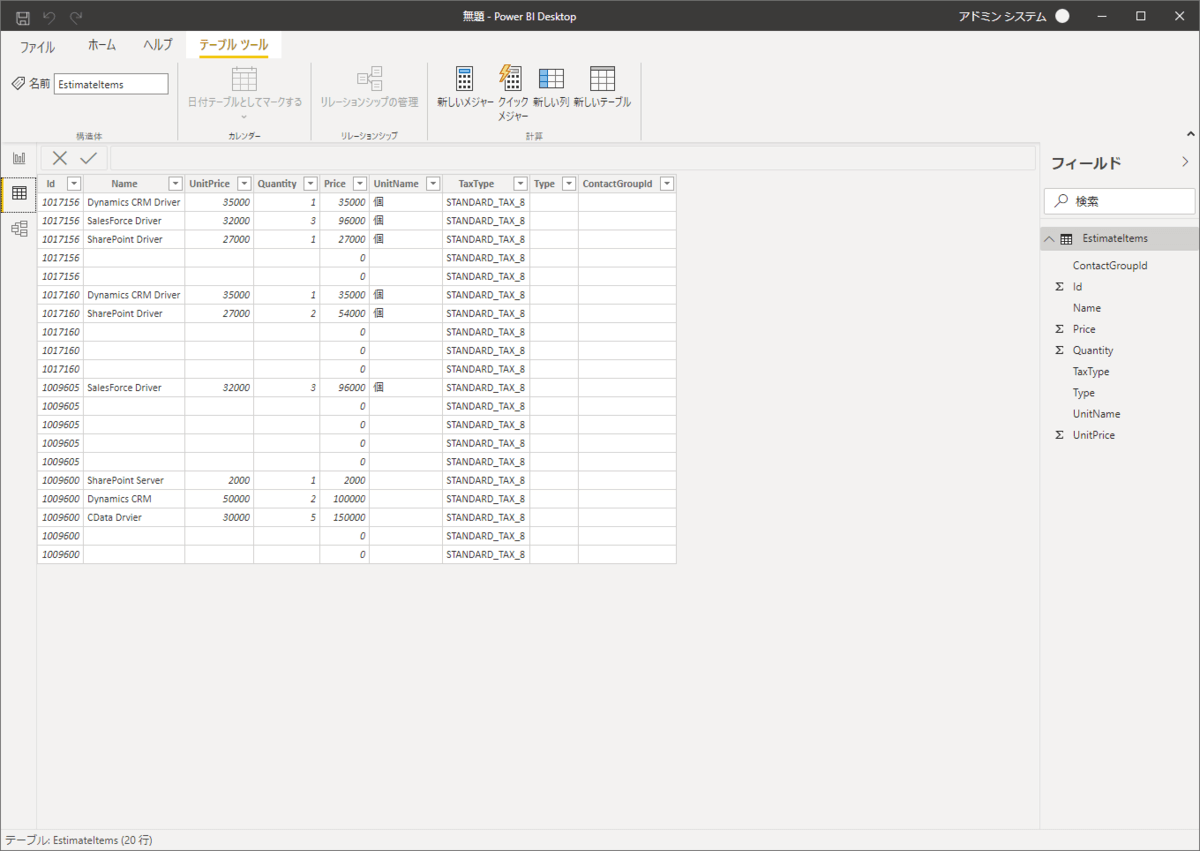Switch to ホーム ribbon tab

[102, 45]
